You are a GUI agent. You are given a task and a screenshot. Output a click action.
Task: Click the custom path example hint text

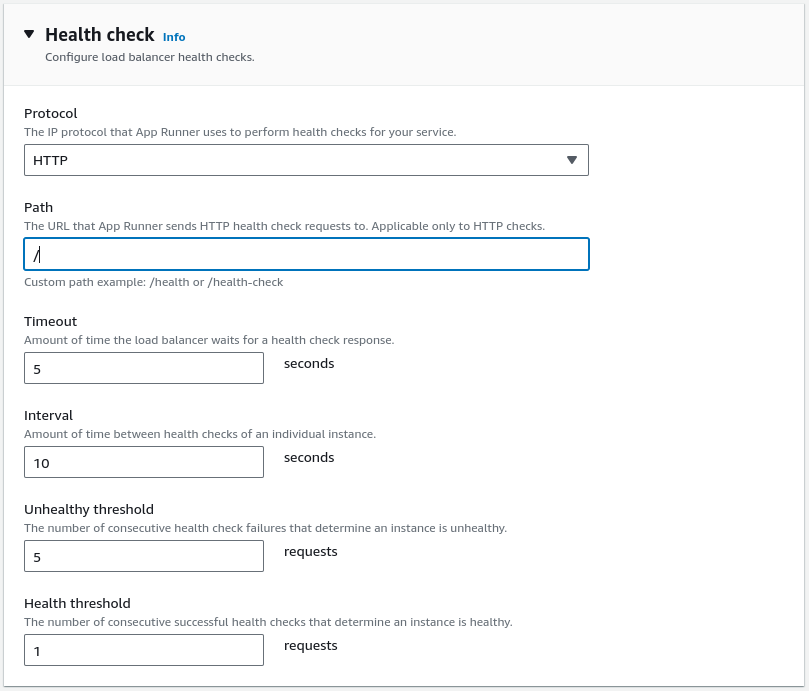coord(153,282)
